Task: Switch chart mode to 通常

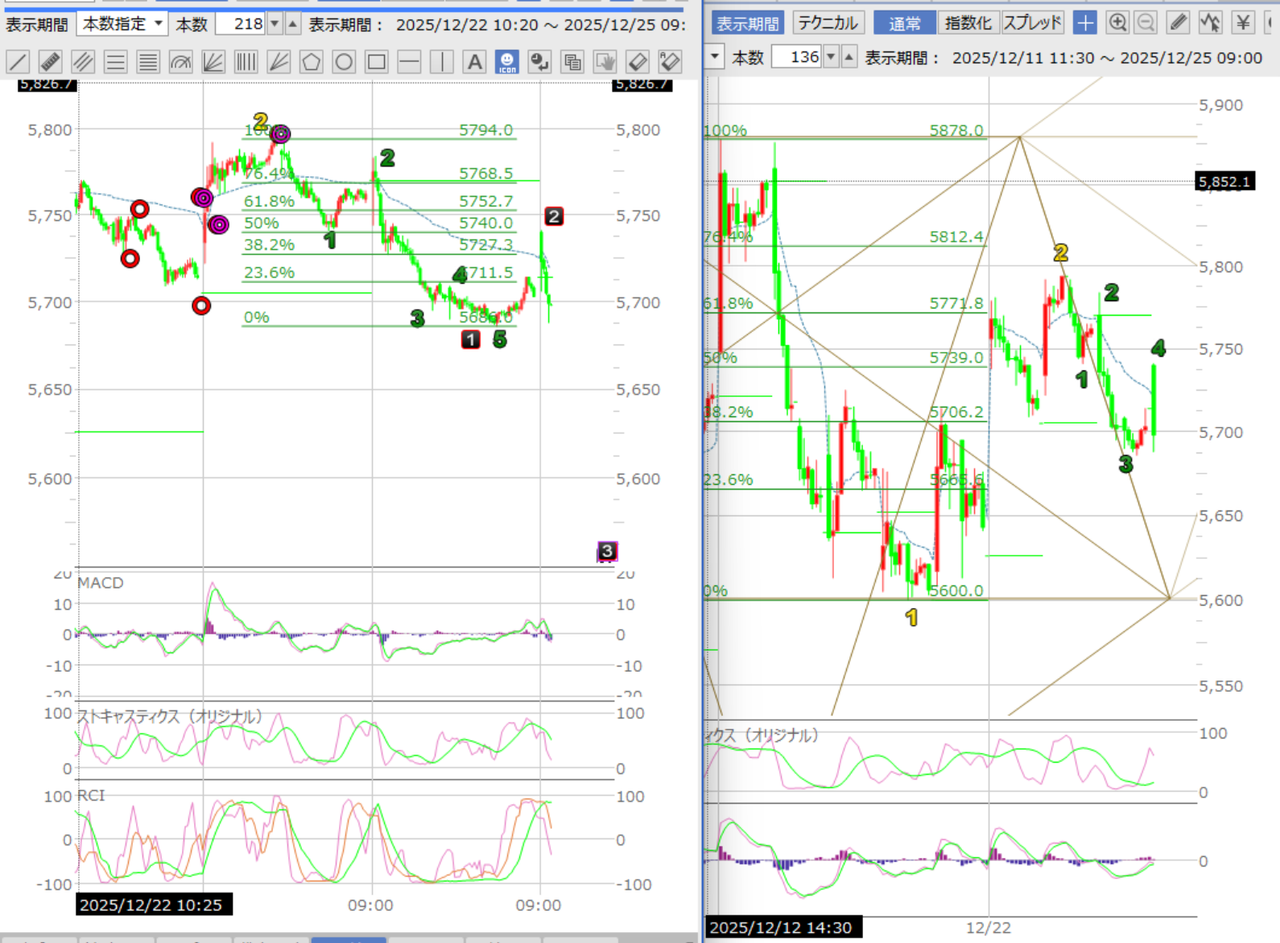Action: [904, 22]
